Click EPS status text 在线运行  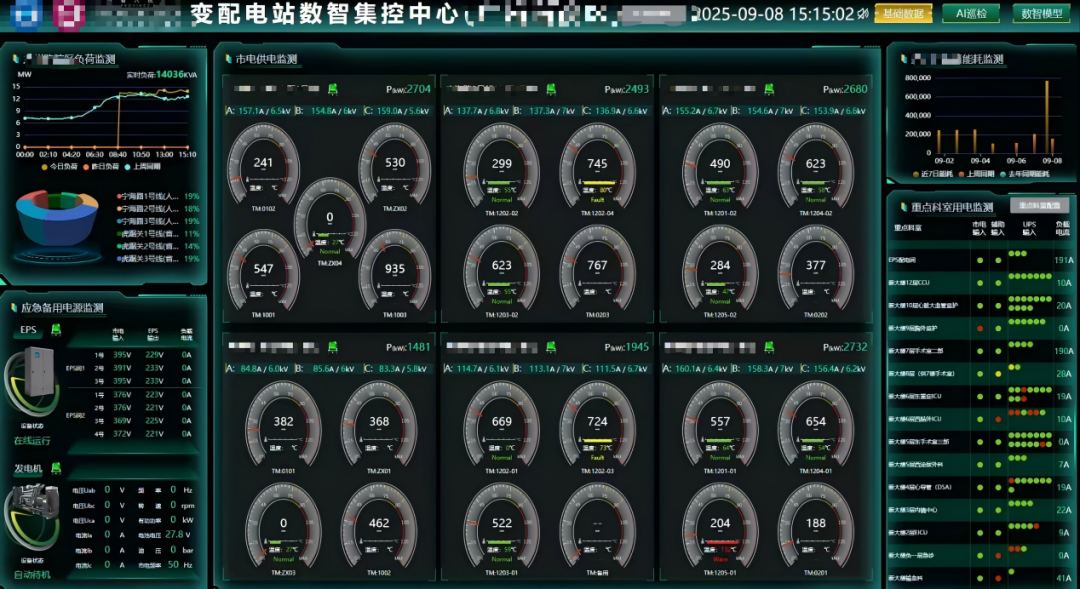click(32, 441)
